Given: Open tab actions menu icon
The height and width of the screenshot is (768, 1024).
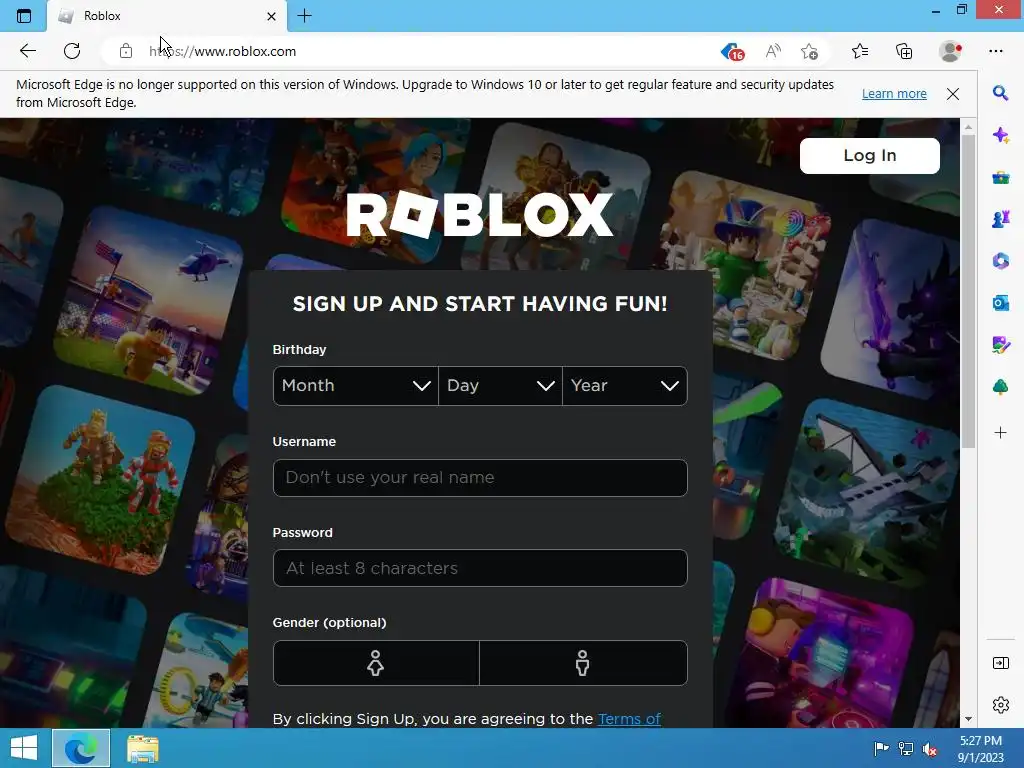Looking at the screenshot, I should pyautogui.click(x=24, y=16).
